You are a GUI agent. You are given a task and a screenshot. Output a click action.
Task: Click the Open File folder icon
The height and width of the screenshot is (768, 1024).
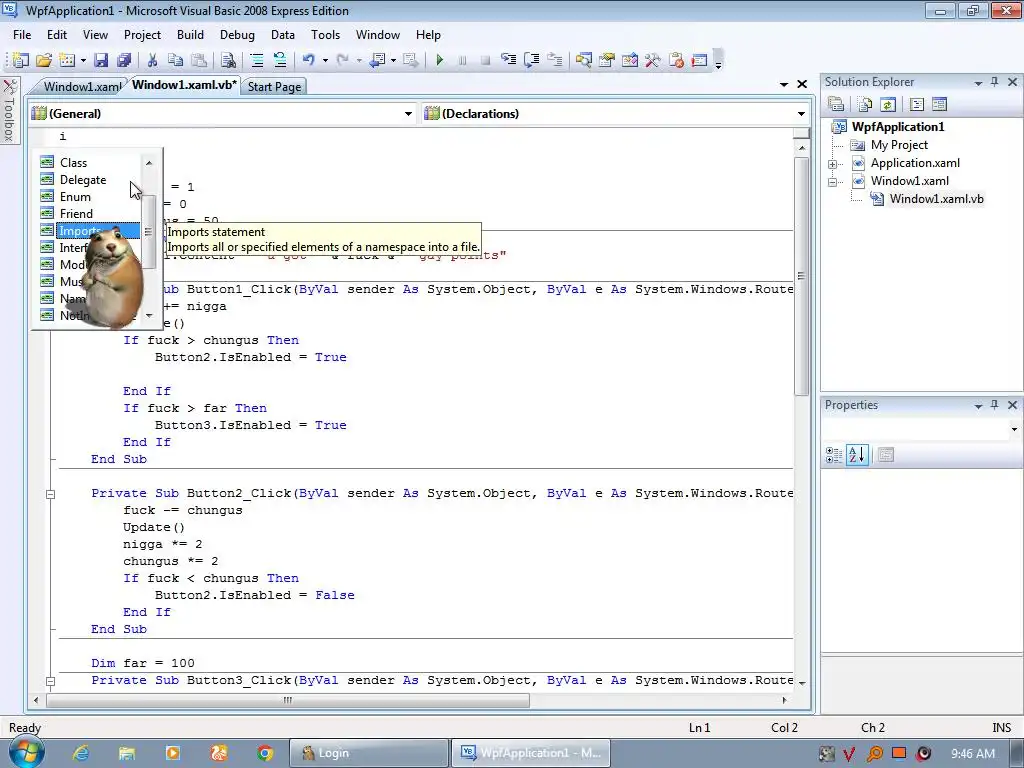pos(44,61)
